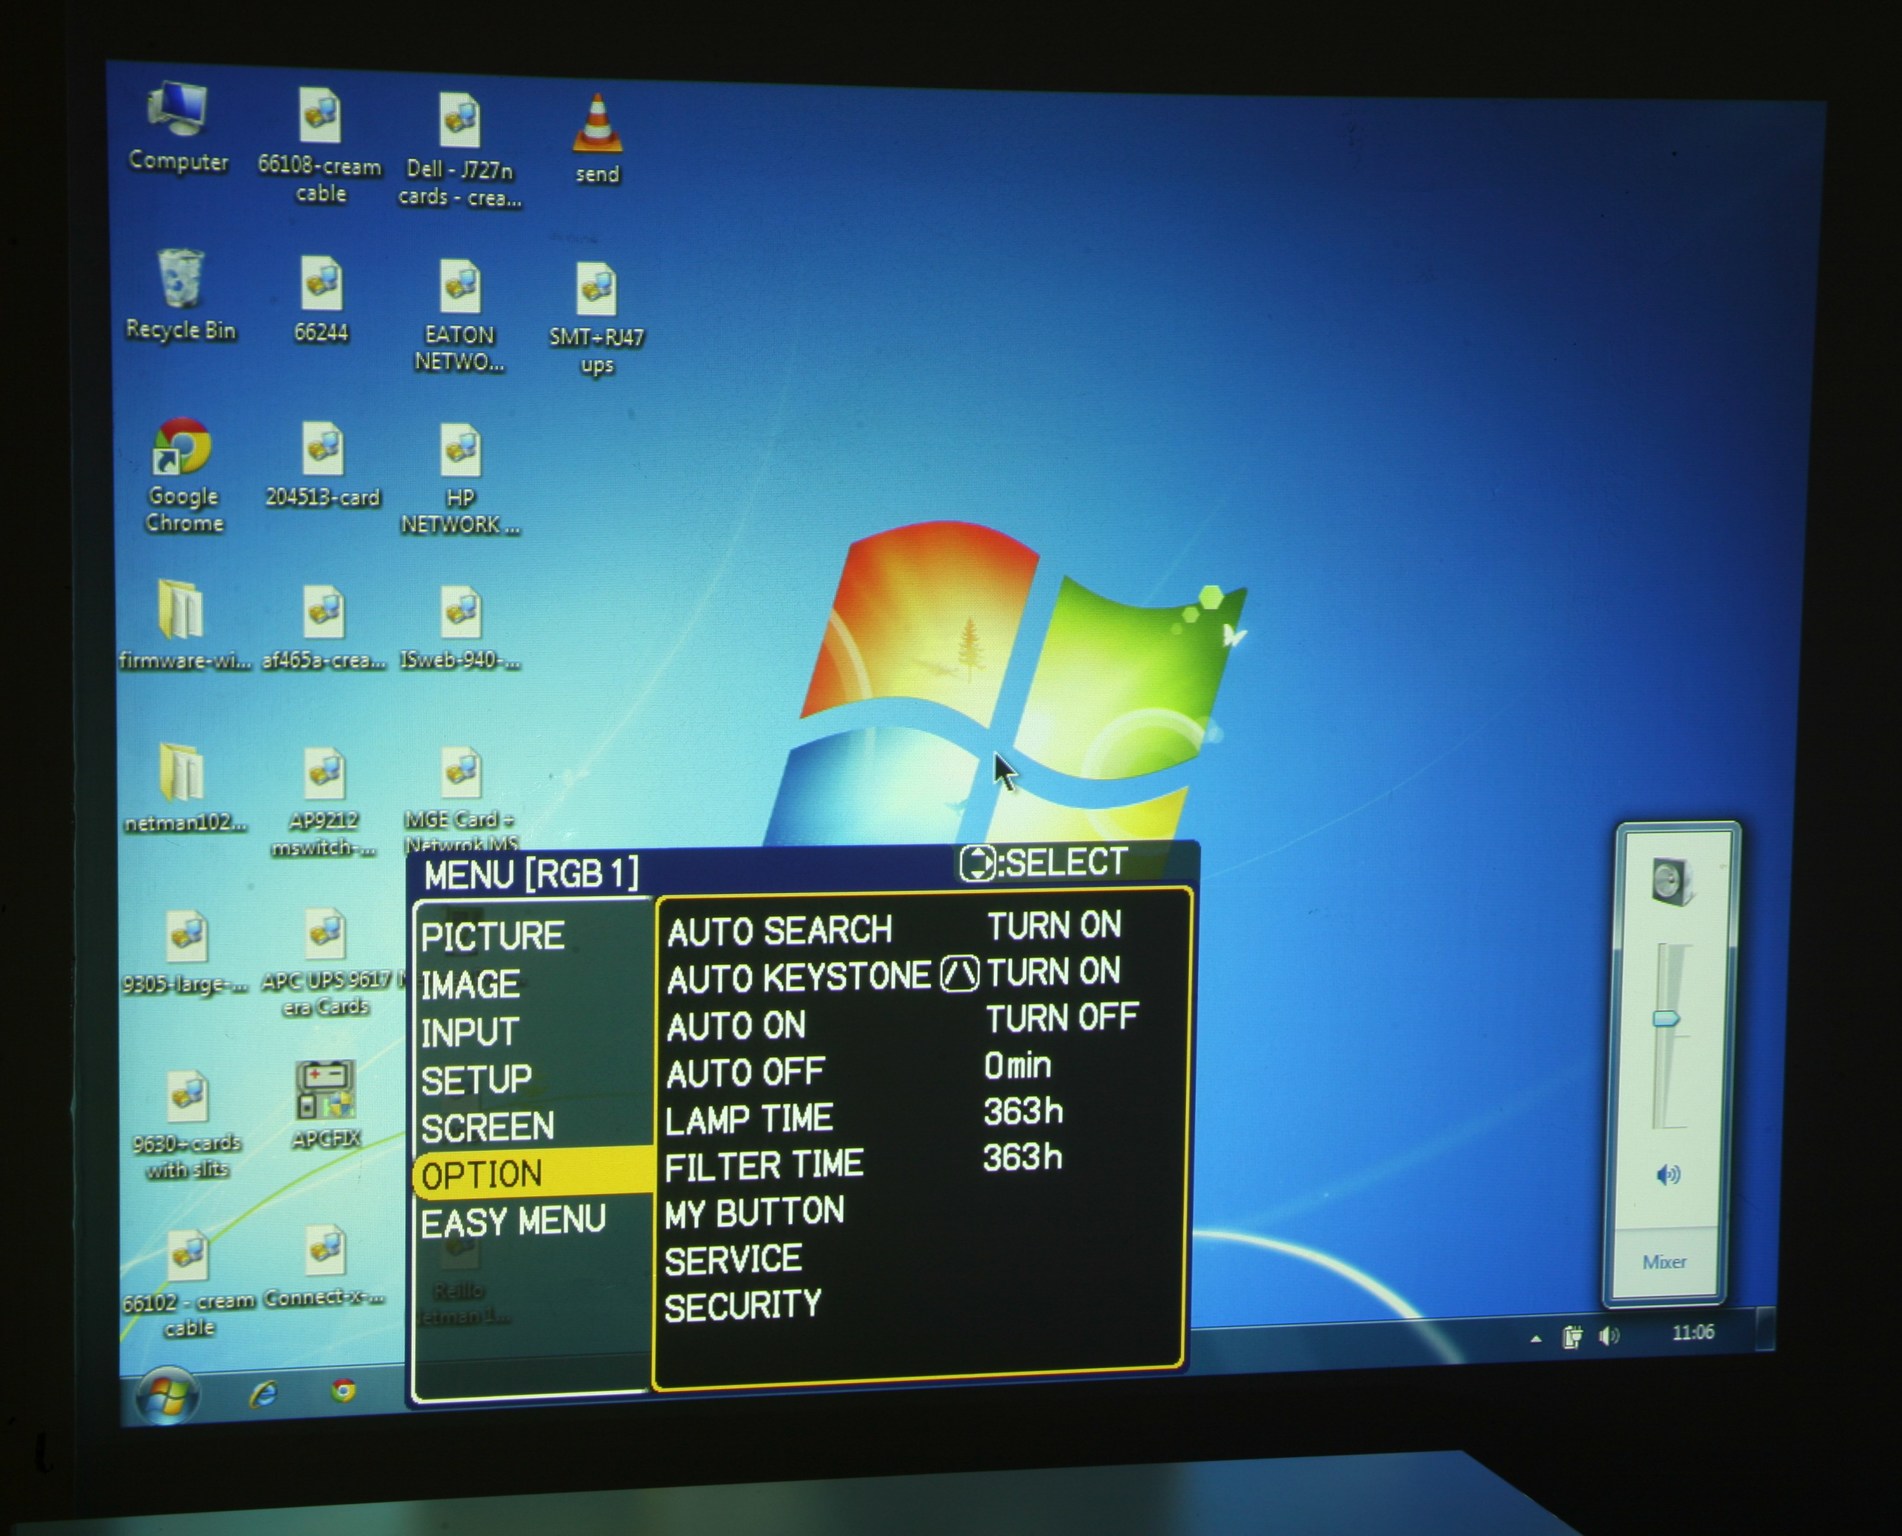Click the Show desktop button at taskbar end
The width and height of the screenshot is (1902, 1536).
[1766, 1330]
